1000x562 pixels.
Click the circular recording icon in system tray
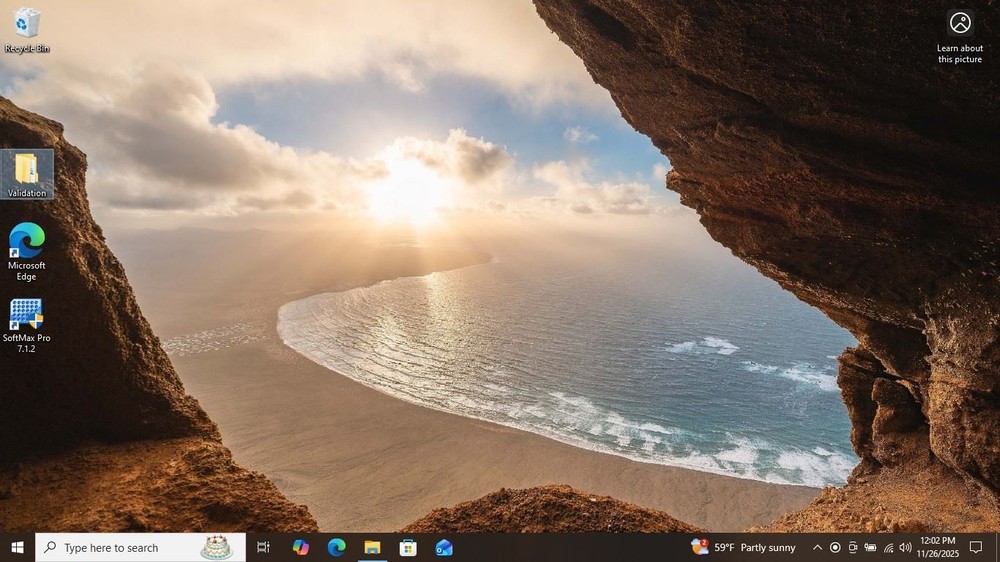point(835,547)
